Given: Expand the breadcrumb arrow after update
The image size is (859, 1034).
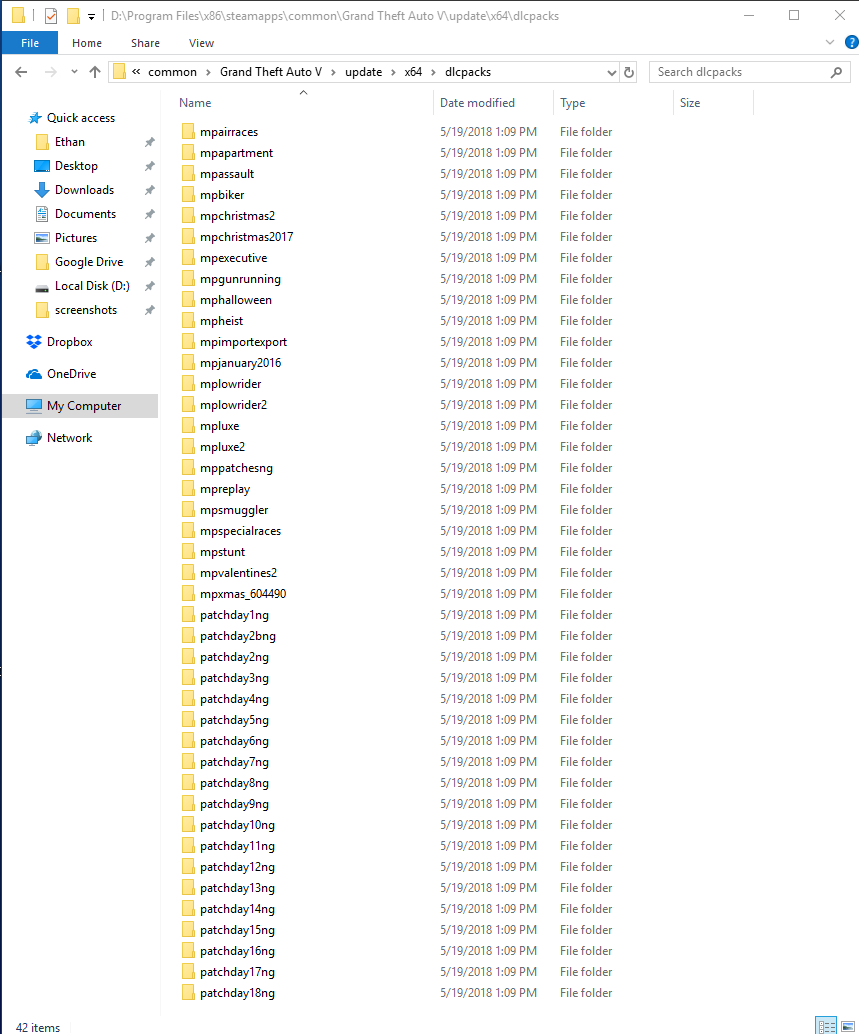Looking at the screenshot, I should click(393, 72).
